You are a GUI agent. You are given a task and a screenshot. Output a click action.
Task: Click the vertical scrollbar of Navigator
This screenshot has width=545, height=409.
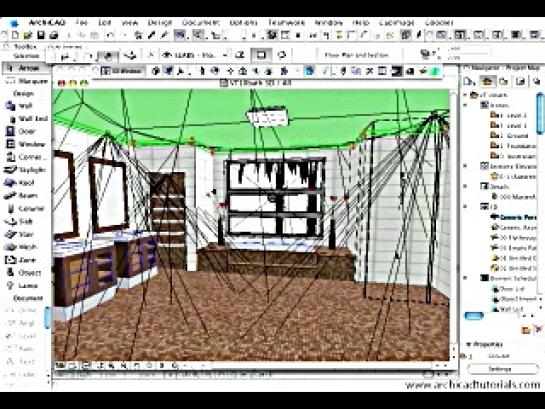[x=540, y=114]
